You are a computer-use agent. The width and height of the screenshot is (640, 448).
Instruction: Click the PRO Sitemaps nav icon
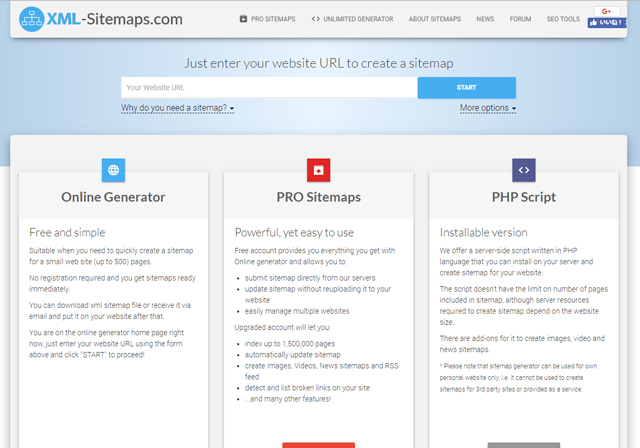pos(243,19)
